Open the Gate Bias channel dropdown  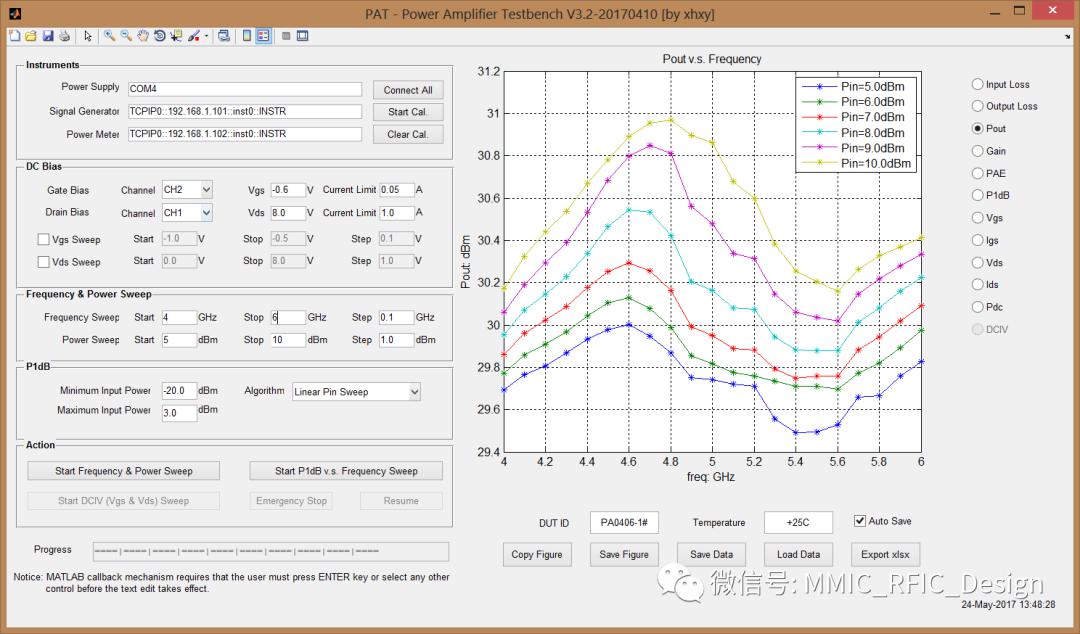coord(187,189)
